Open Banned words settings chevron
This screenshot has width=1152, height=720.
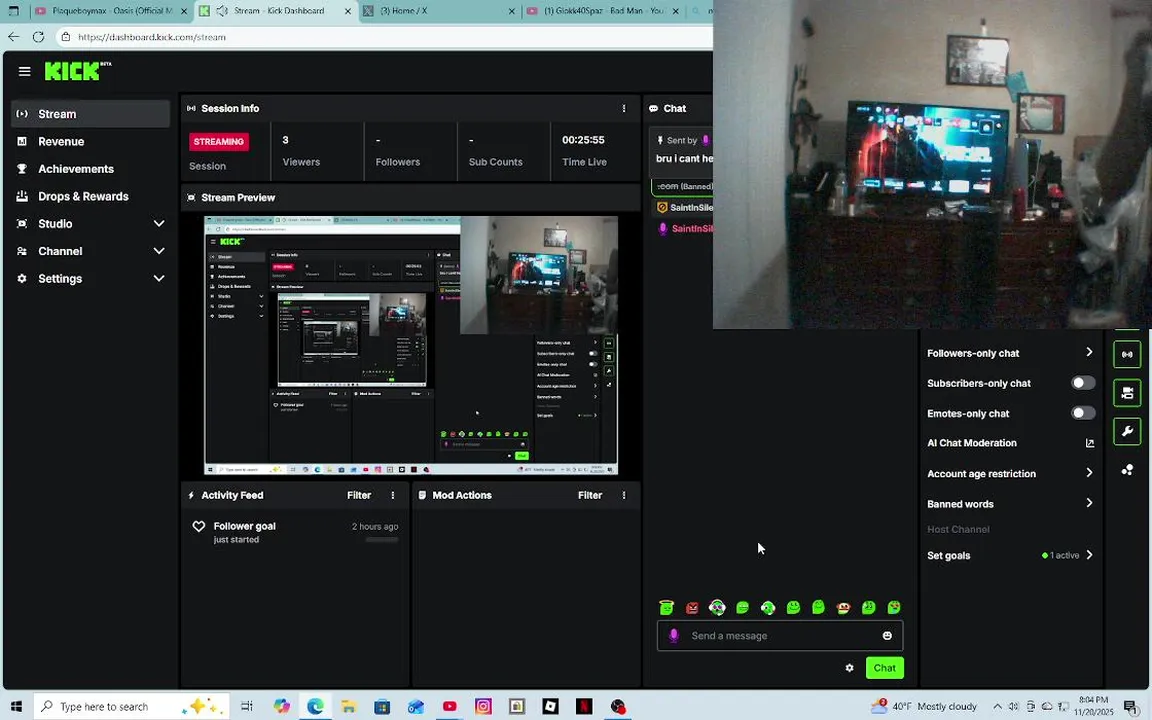pos(1089,503)
